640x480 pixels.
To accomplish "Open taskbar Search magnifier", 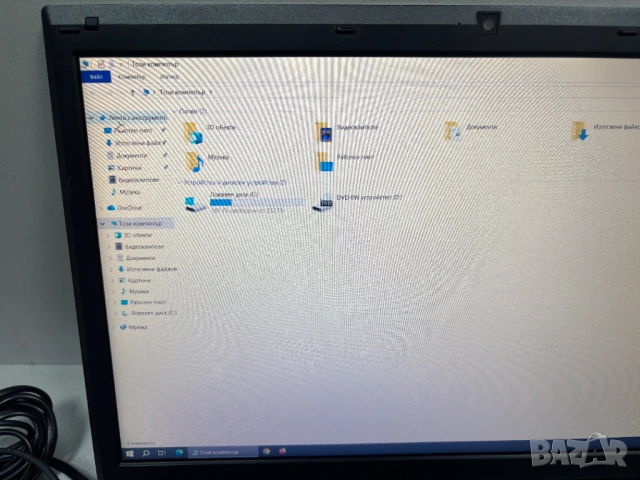I will click(x=146, y=453).
